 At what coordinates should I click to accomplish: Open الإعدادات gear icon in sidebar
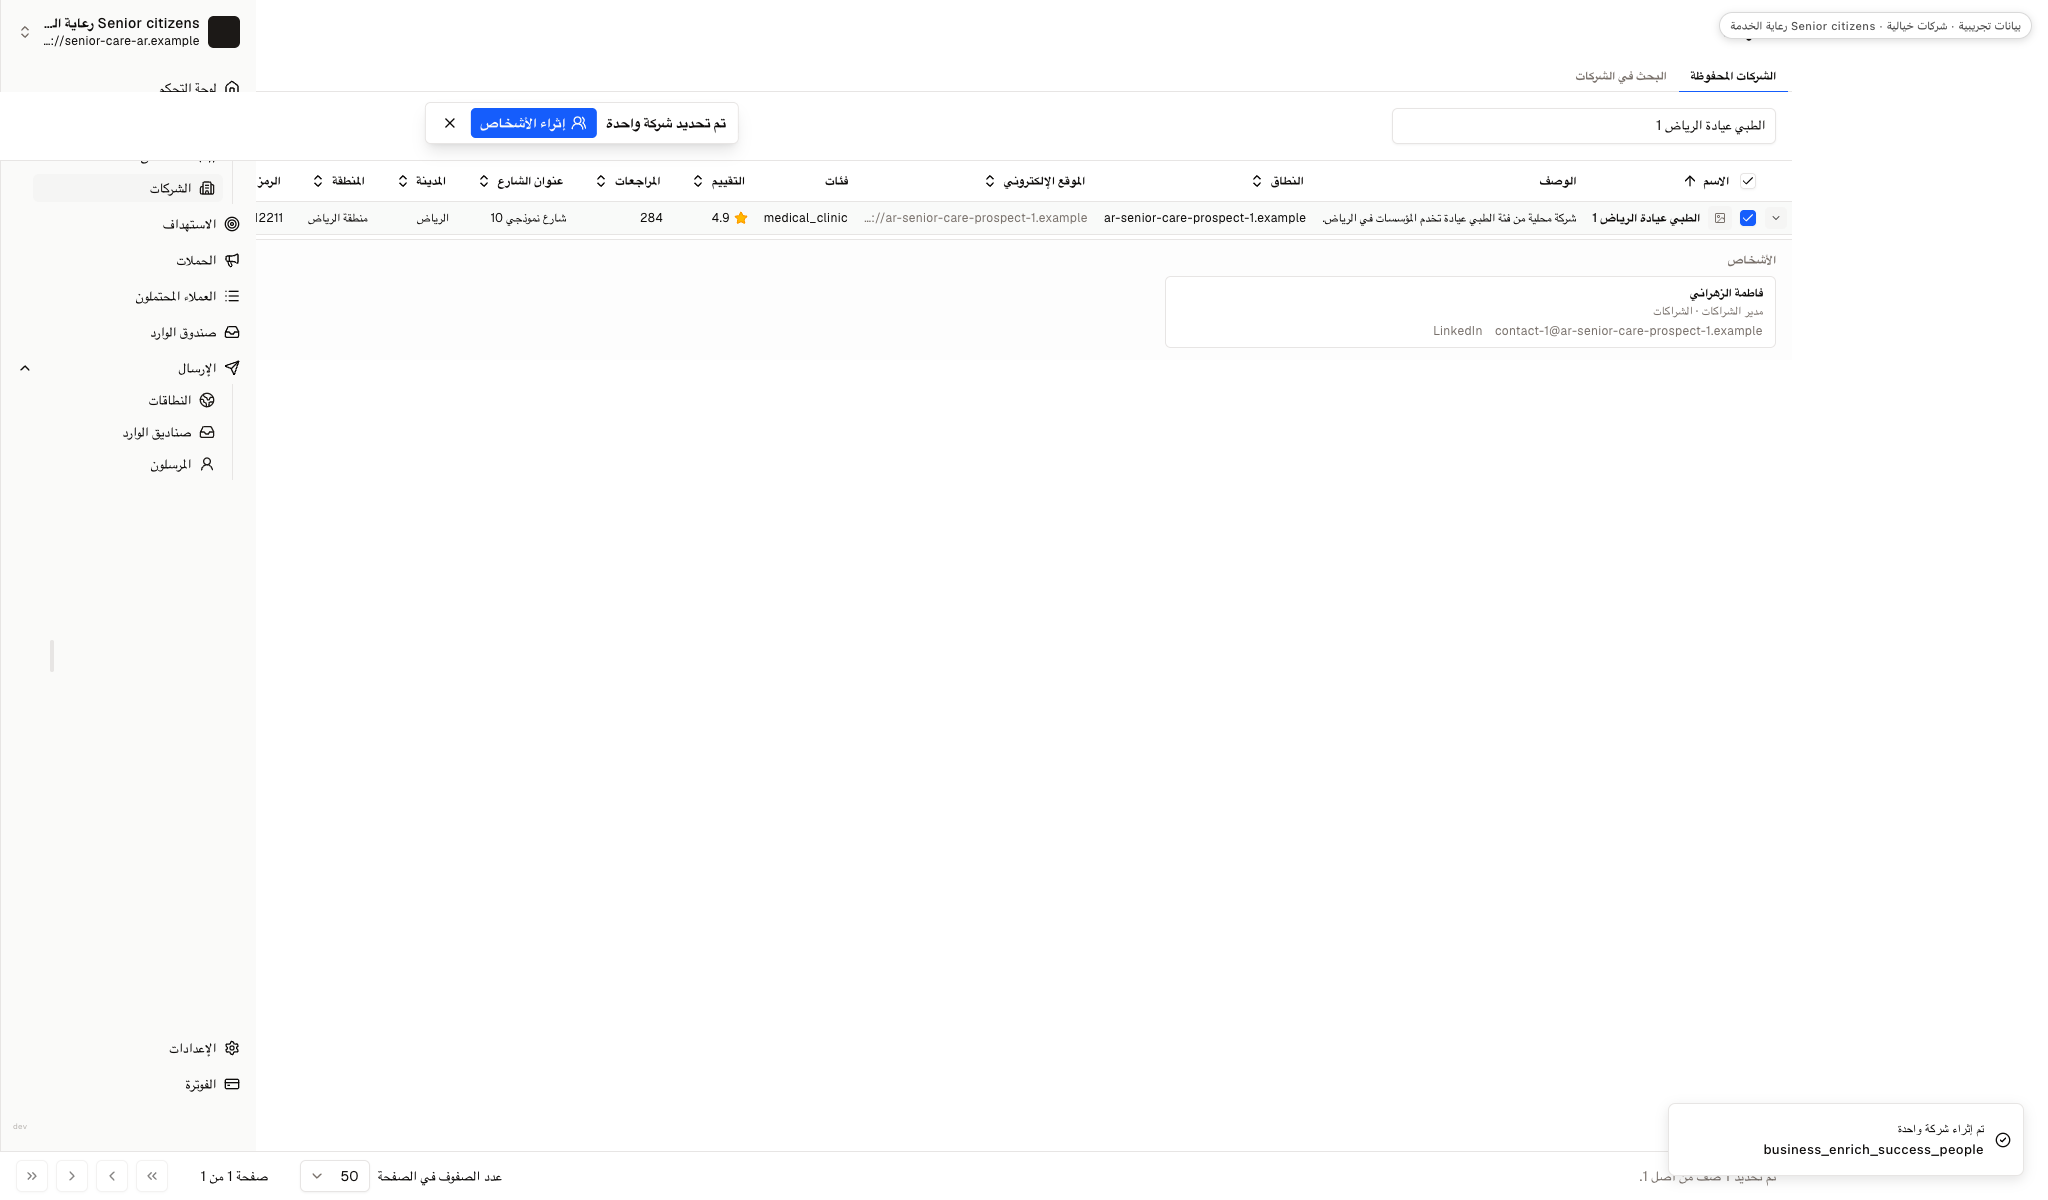pos(232,1048)
